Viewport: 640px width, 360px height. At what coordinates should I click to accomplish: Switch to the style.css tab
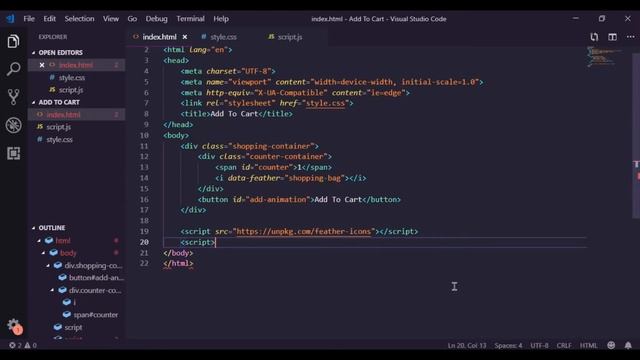[223, 37]
